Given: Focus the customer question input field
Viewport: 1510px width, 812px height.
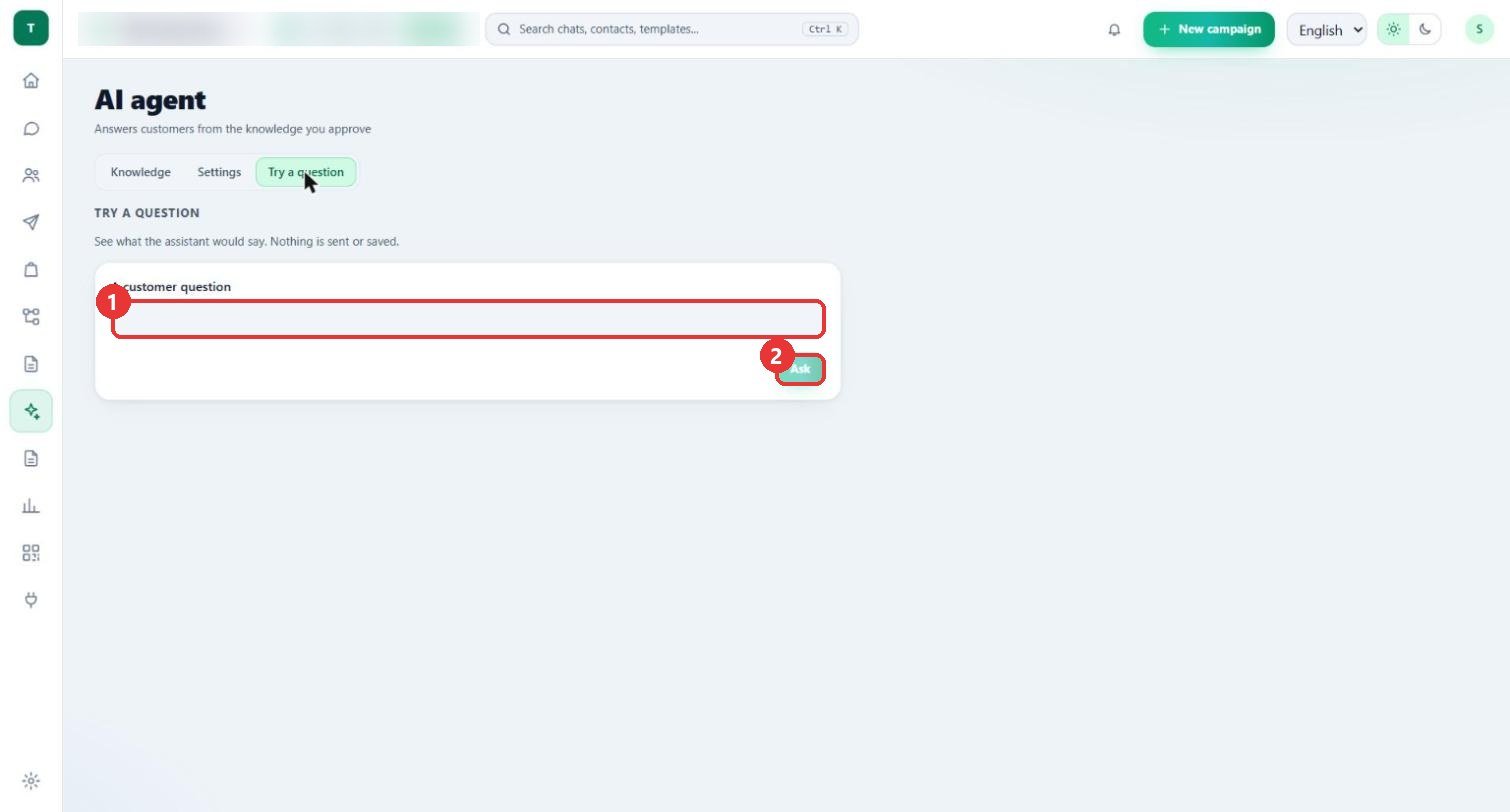Looking at the screenshot, I should 468,319.
